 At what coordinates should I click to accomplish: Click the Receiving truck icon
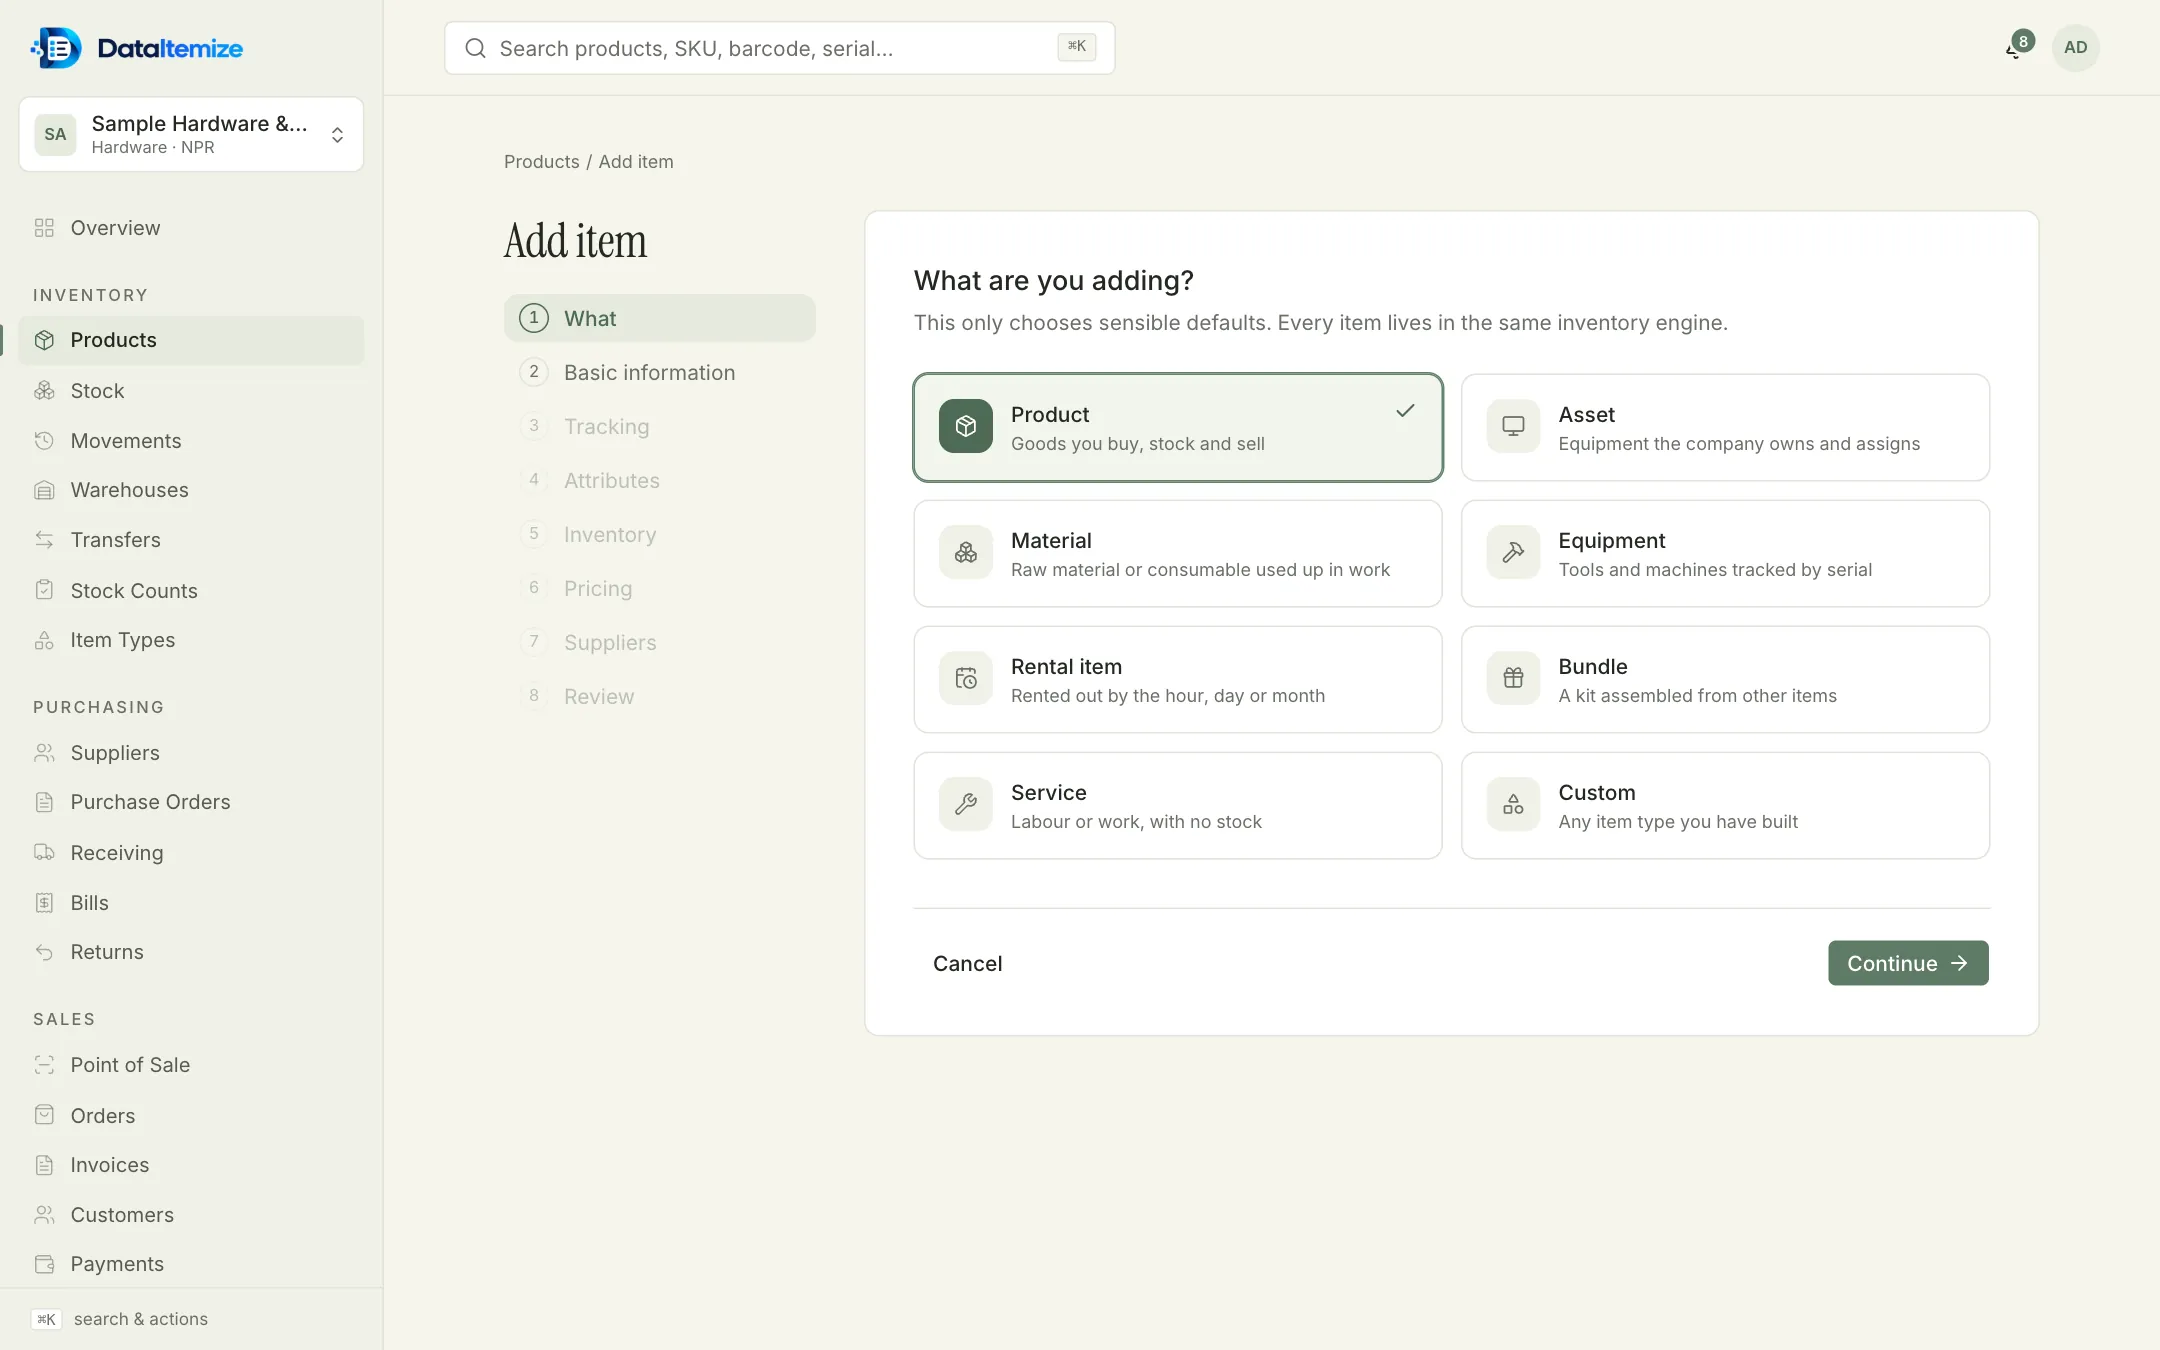pos(44,852)
